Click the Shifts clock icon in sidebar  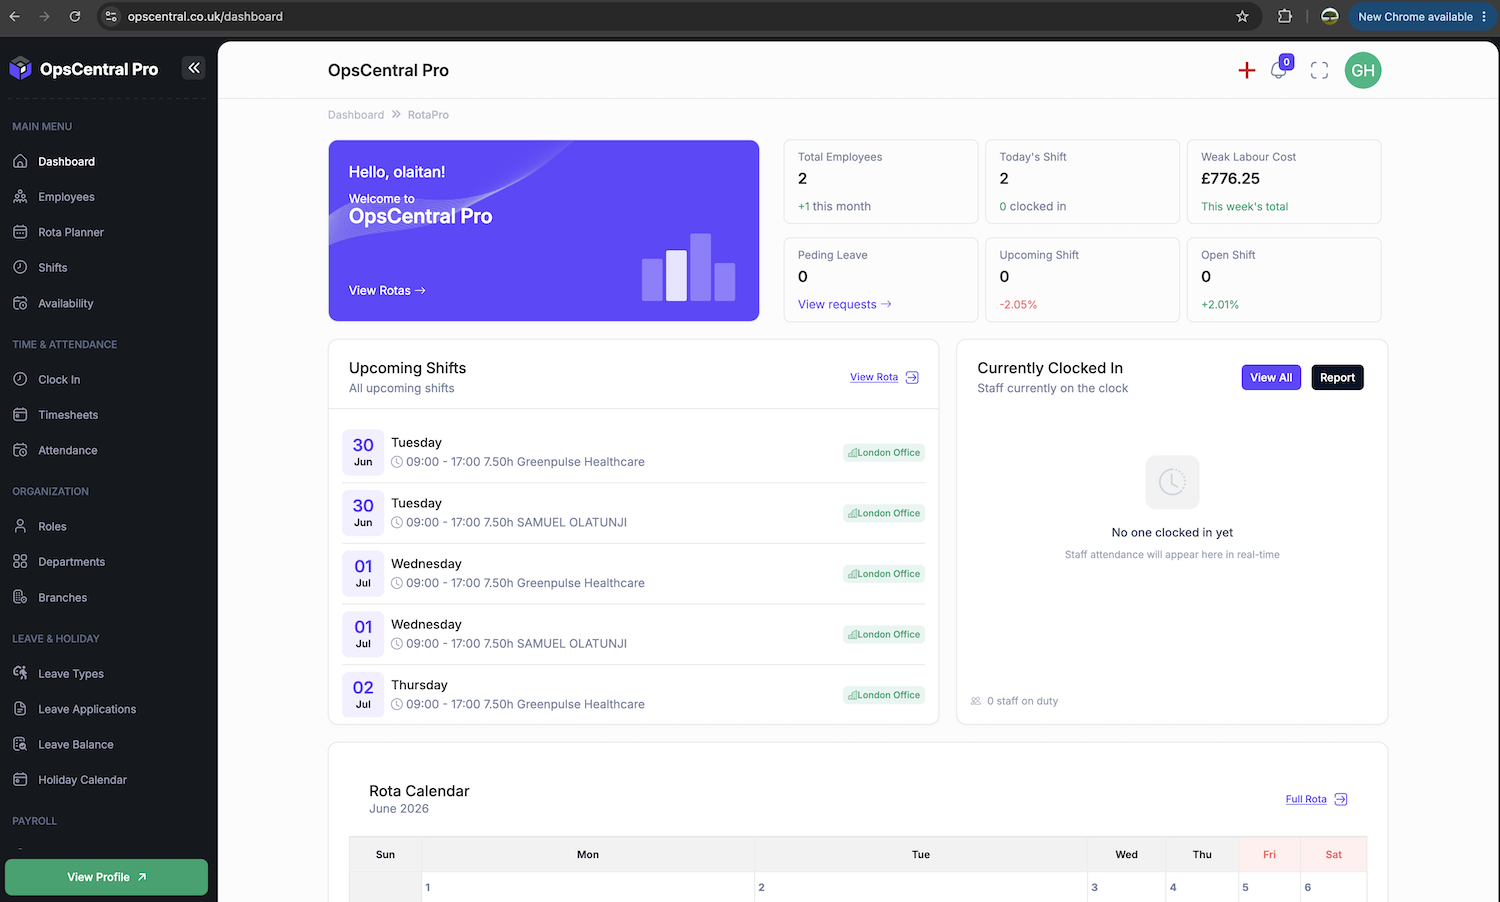(20, 267)
